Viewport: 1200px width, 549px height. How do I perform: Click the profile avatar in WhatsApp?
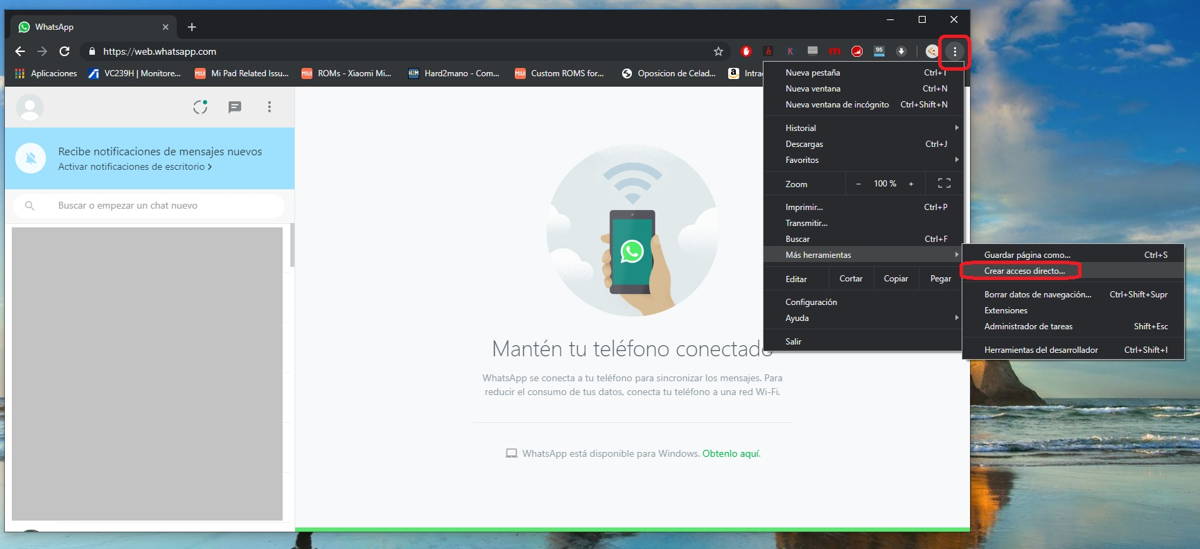[x=30, y=107]
